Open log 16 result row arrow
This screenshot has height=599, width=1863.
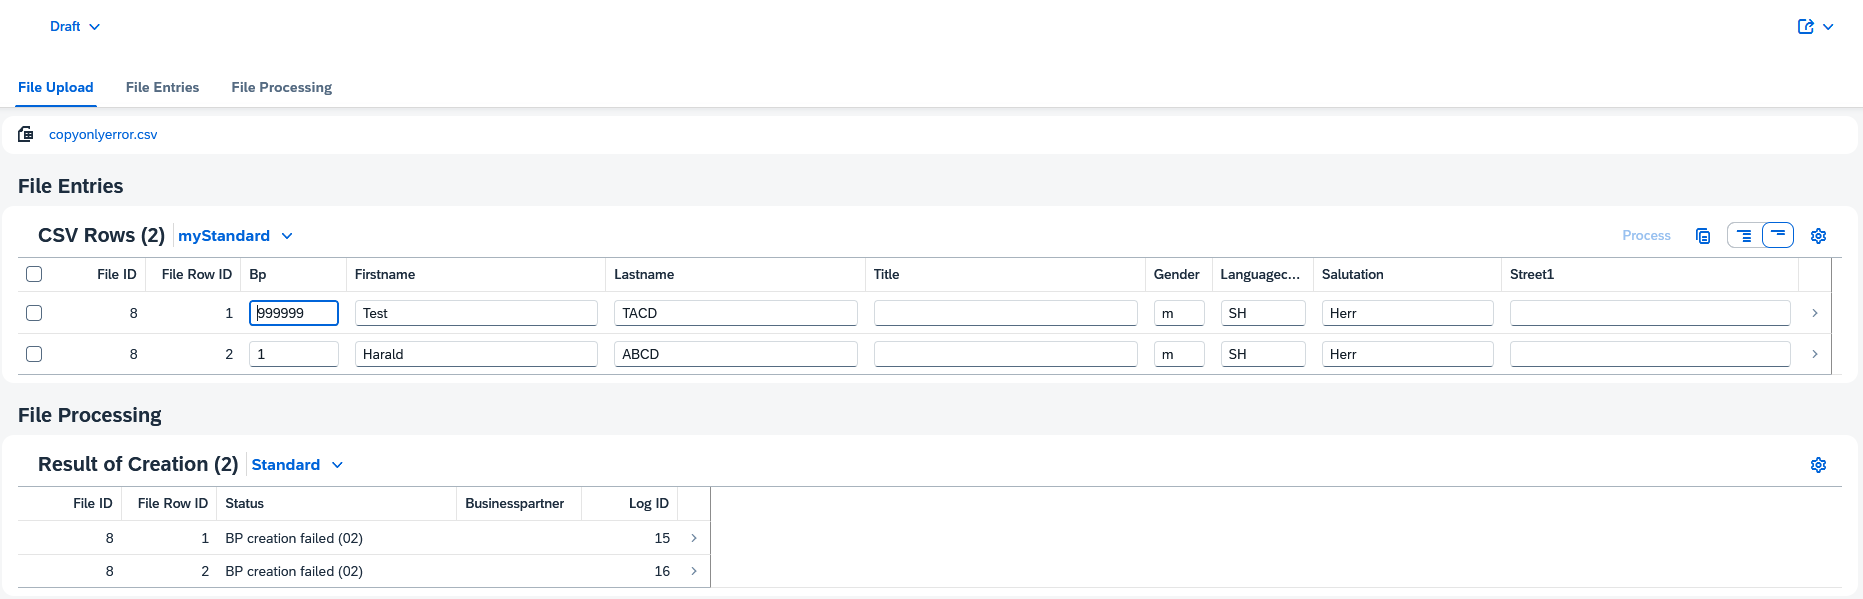[694, 571]
